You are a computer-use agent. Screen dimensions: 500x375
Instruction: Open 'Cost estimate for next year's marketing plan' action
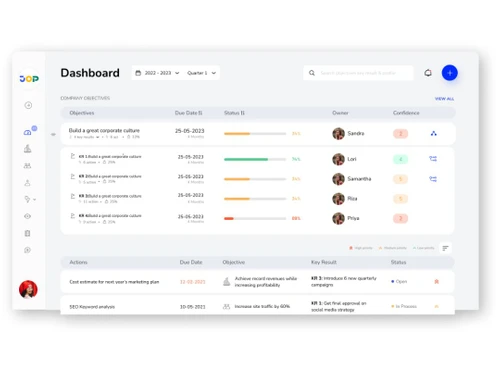pos(114,282)
